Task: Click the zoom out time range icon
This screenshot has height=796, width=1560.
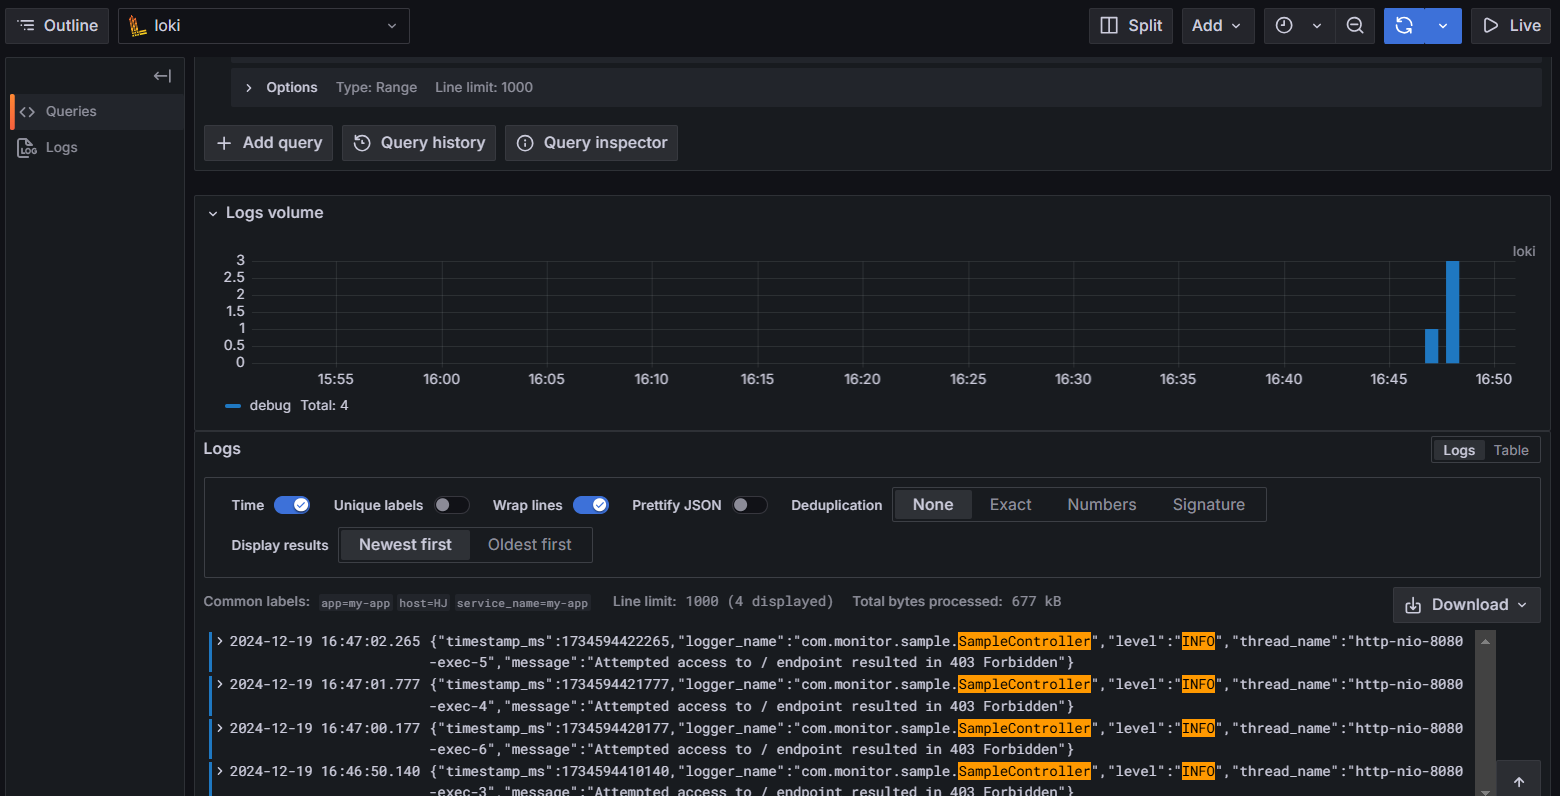Action: coord(1355,26)
